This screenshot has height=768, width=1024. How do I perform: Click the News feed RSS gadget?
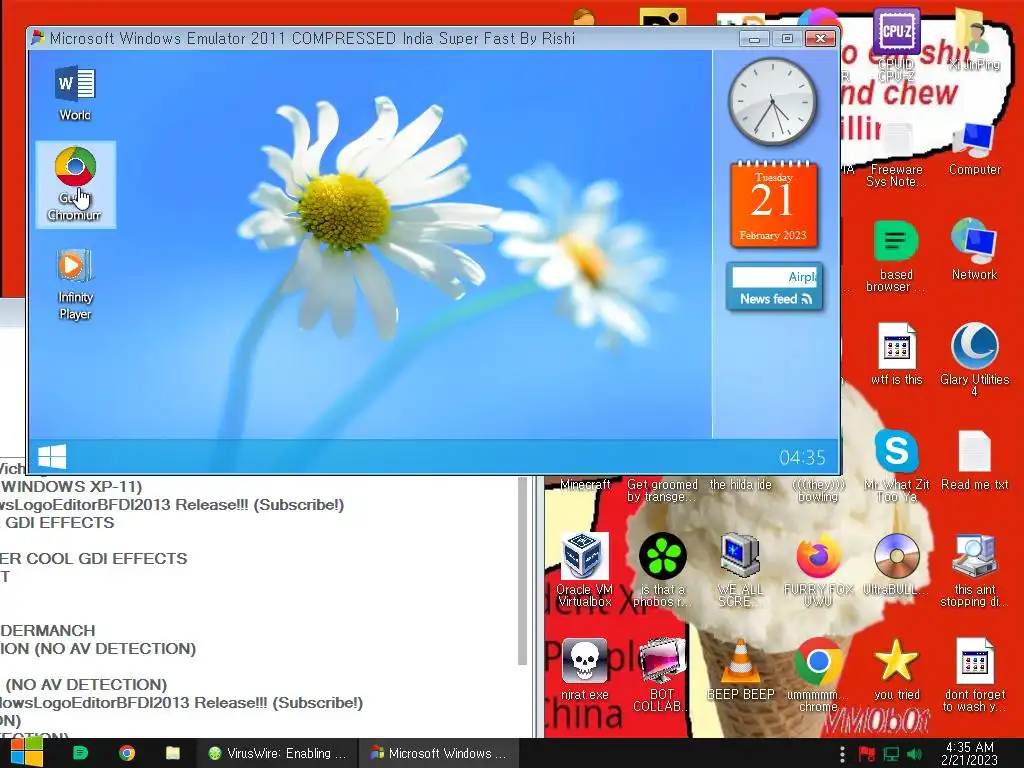point(775,287)
